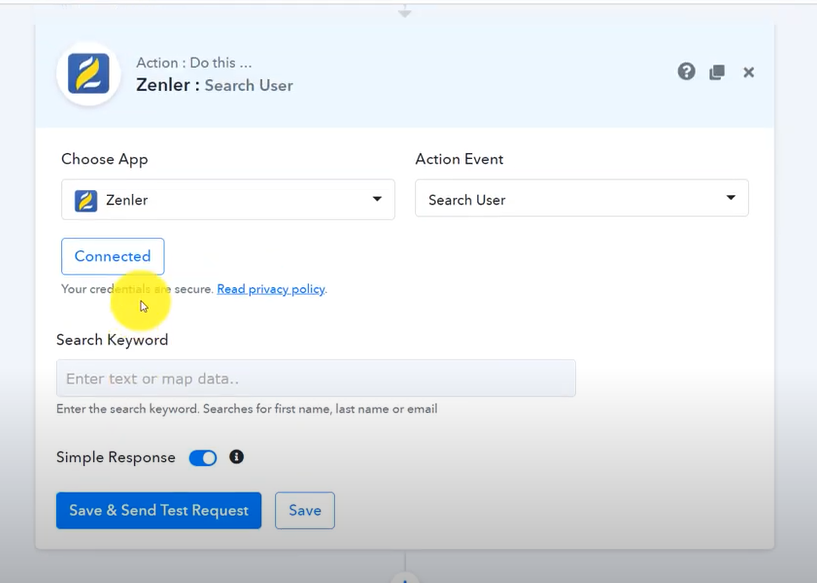Click the Search Keyword label

point(112,340)
